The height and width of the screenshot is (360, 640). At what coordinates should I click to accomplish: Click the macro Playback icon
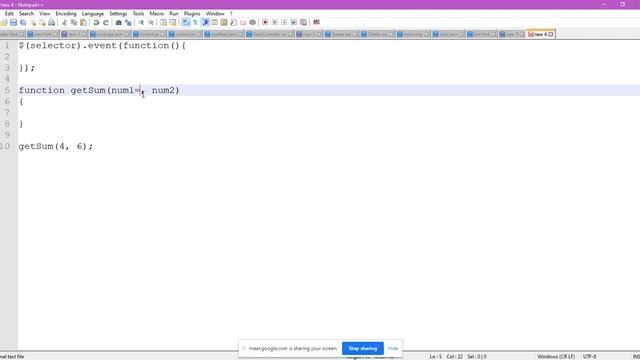(x=284, y=22)
